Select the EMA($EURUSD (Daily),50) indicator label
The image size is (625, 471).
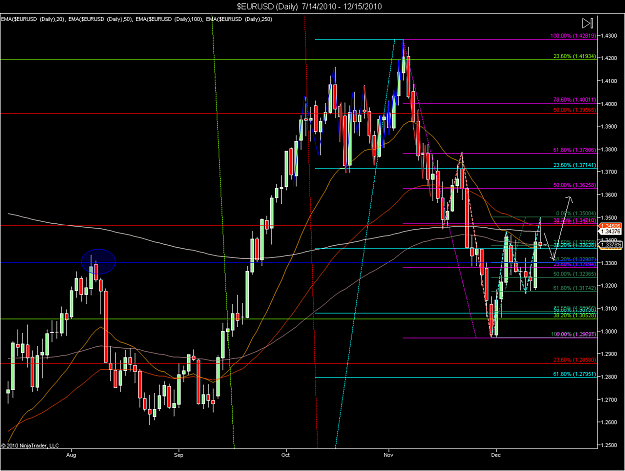(x=100, y=19)
